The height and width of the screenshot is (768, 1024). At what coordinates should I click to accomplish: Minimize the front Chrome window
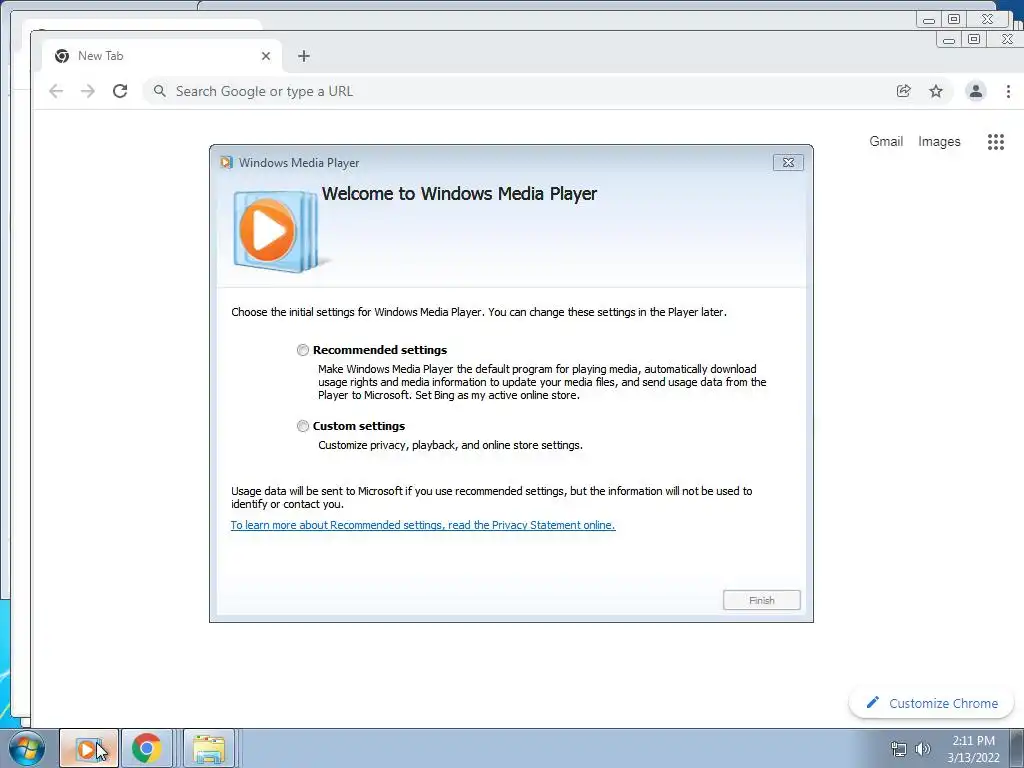click(949, 40)
